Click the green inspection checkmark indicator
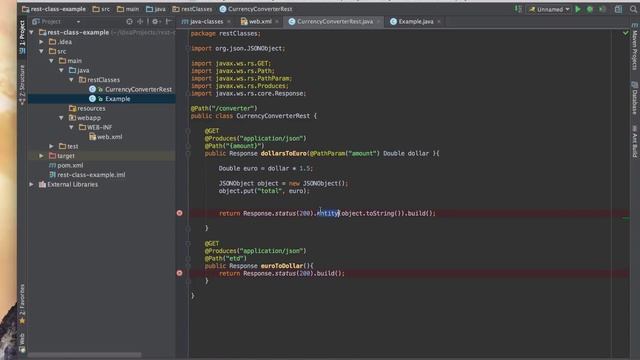The width and height of the screenshot is (640, 360). pos(626,33)
